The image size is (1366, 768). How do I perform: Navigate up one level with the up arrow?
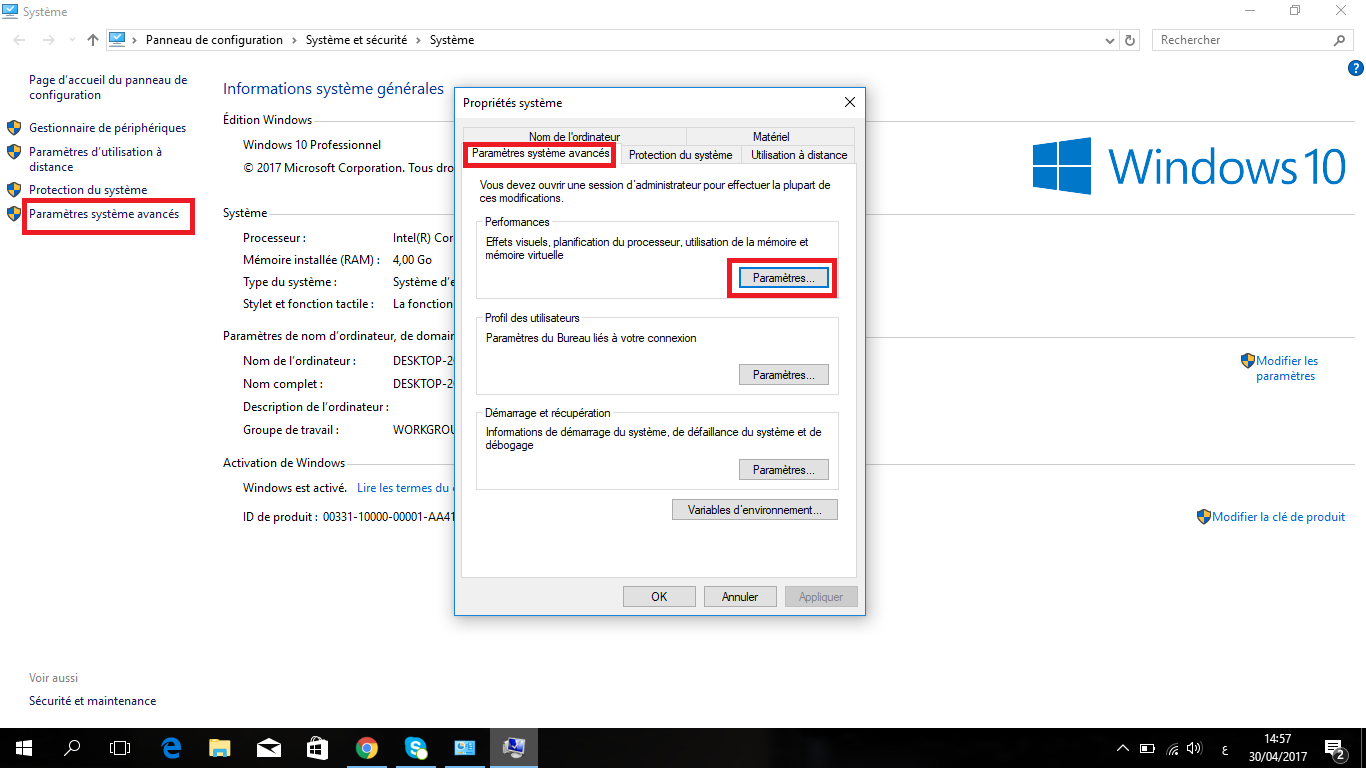tap(93, 40)
